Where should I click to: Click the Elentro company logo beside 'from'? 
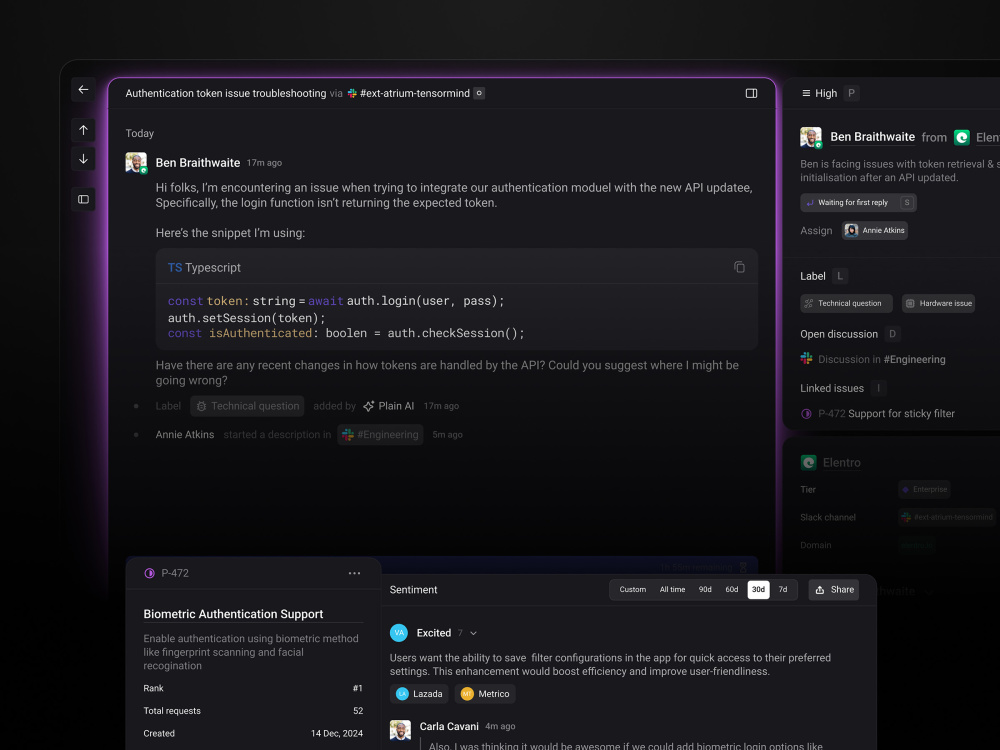click(x=961, y=137)
